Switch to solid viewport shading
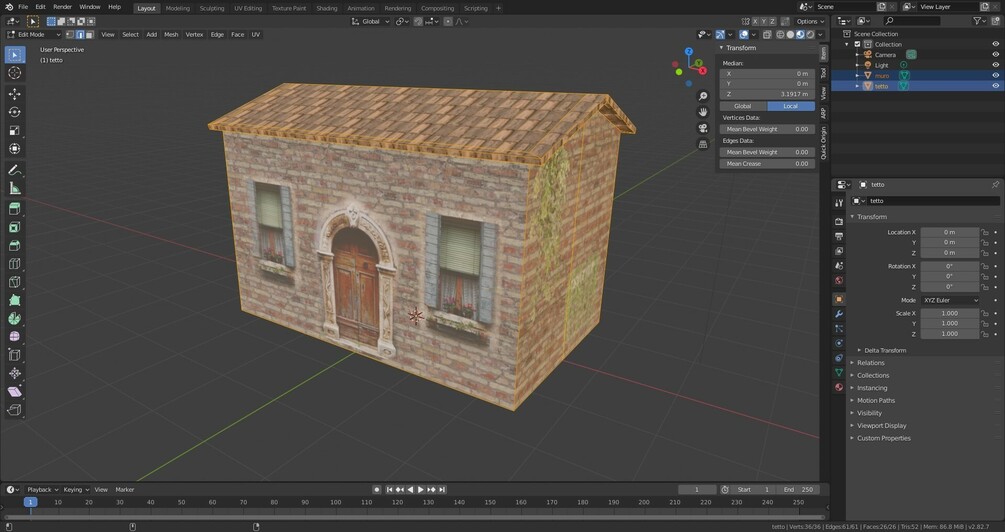This screenshot has height=532, width=1005. [x=790, y=35]
